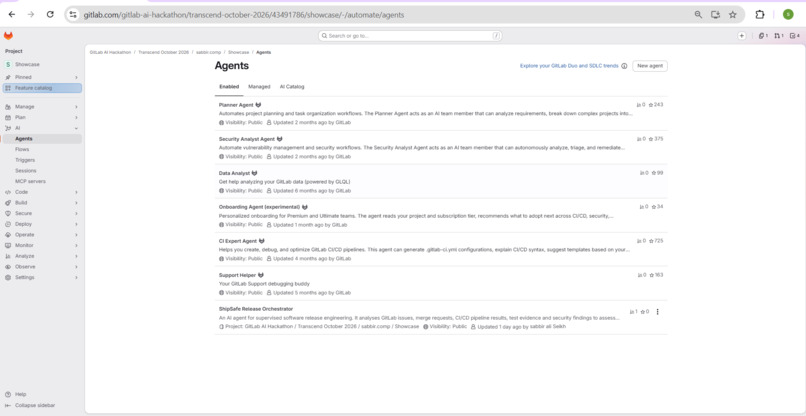Reload the page with the refresh icon
Image resolution: width=806 pixels, height=416 pixels.
click(x=50, y=15)
